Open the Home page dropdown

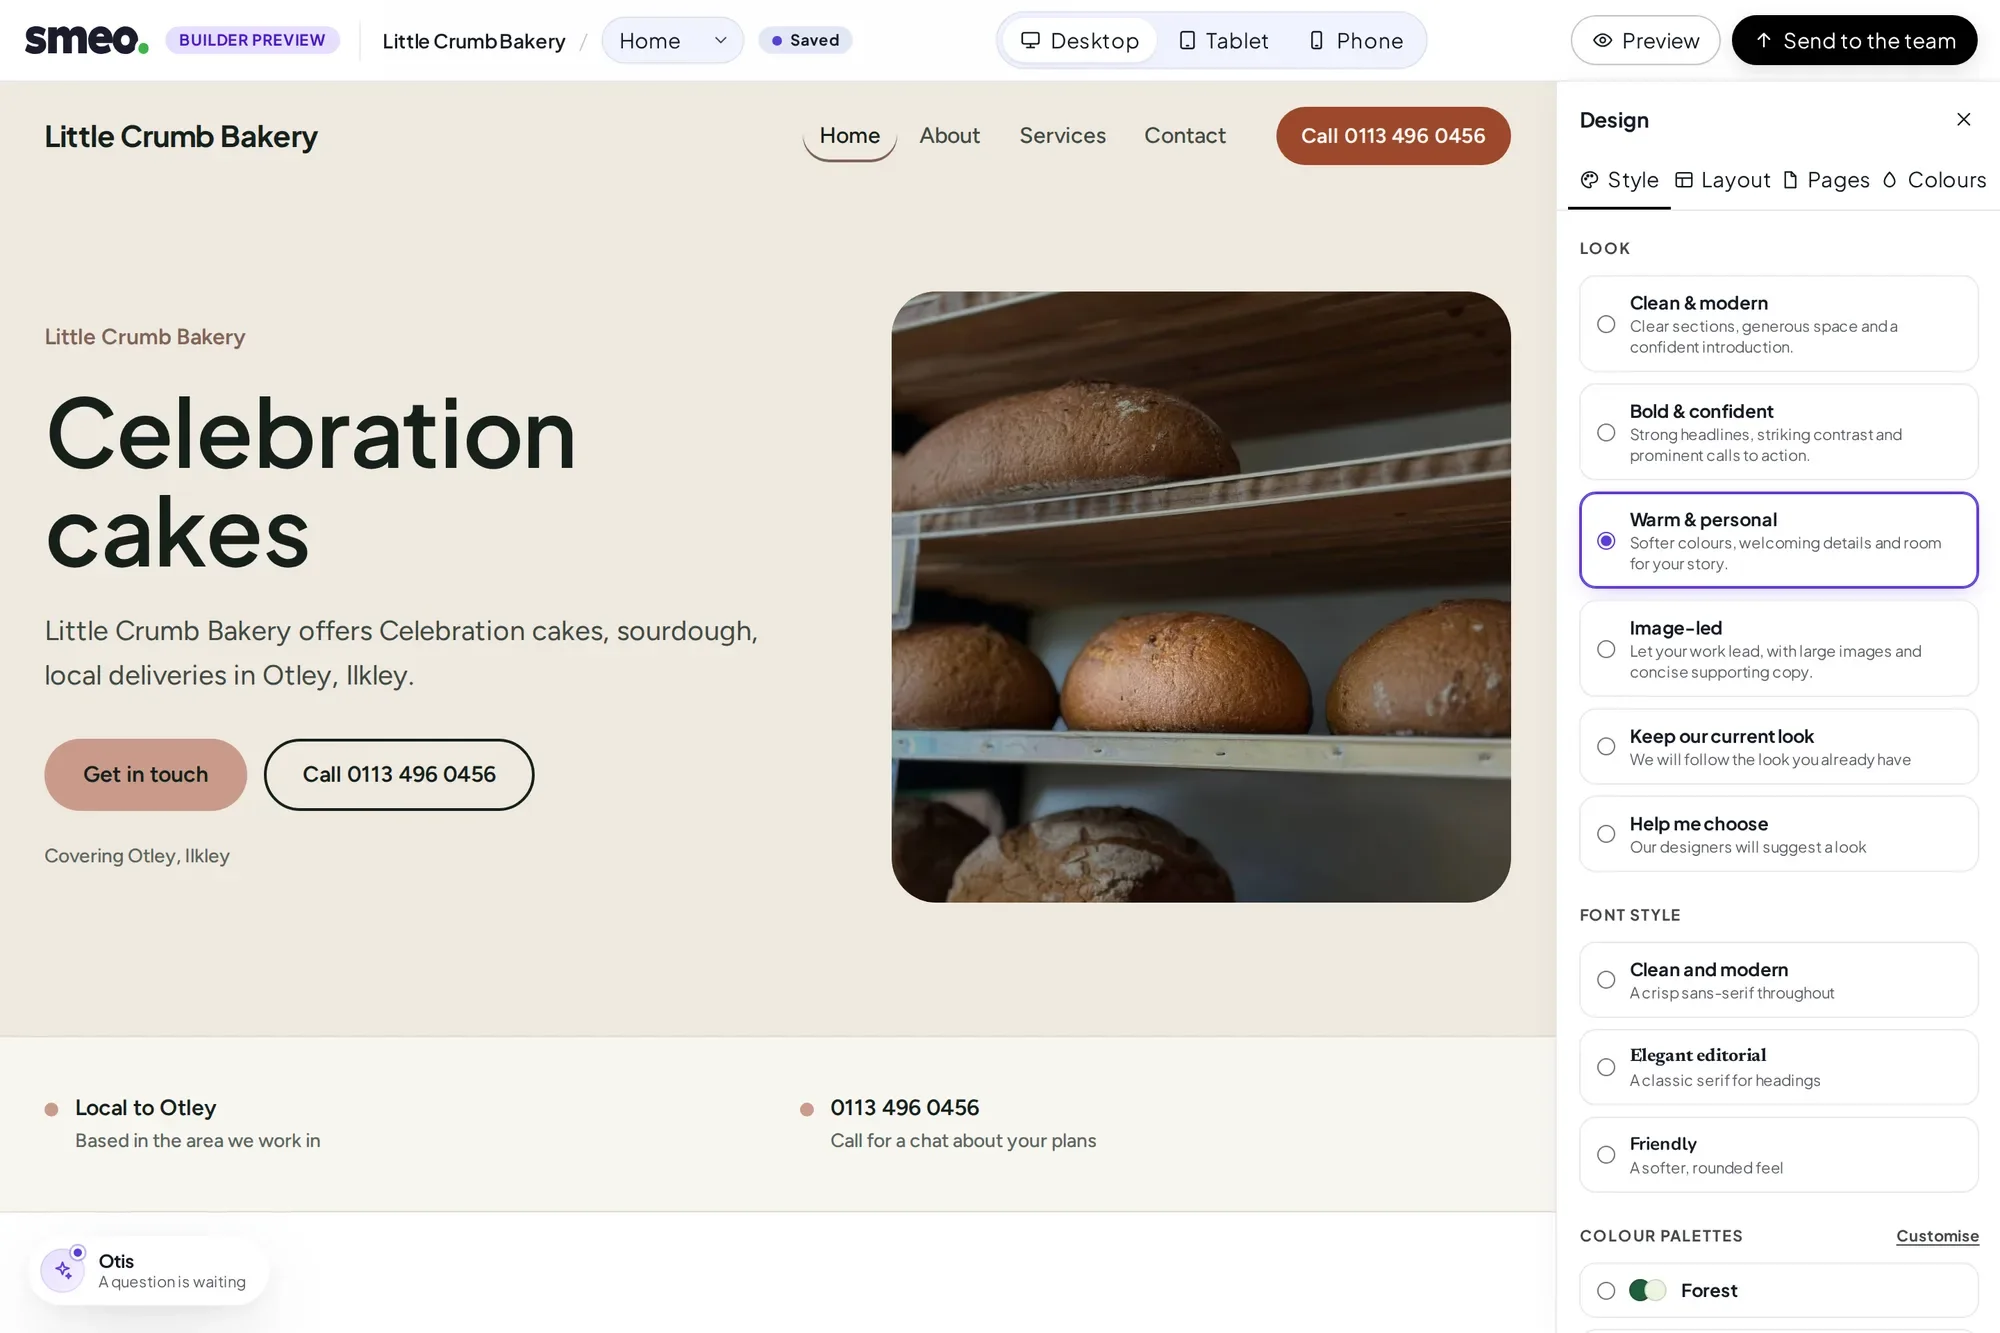672,40
